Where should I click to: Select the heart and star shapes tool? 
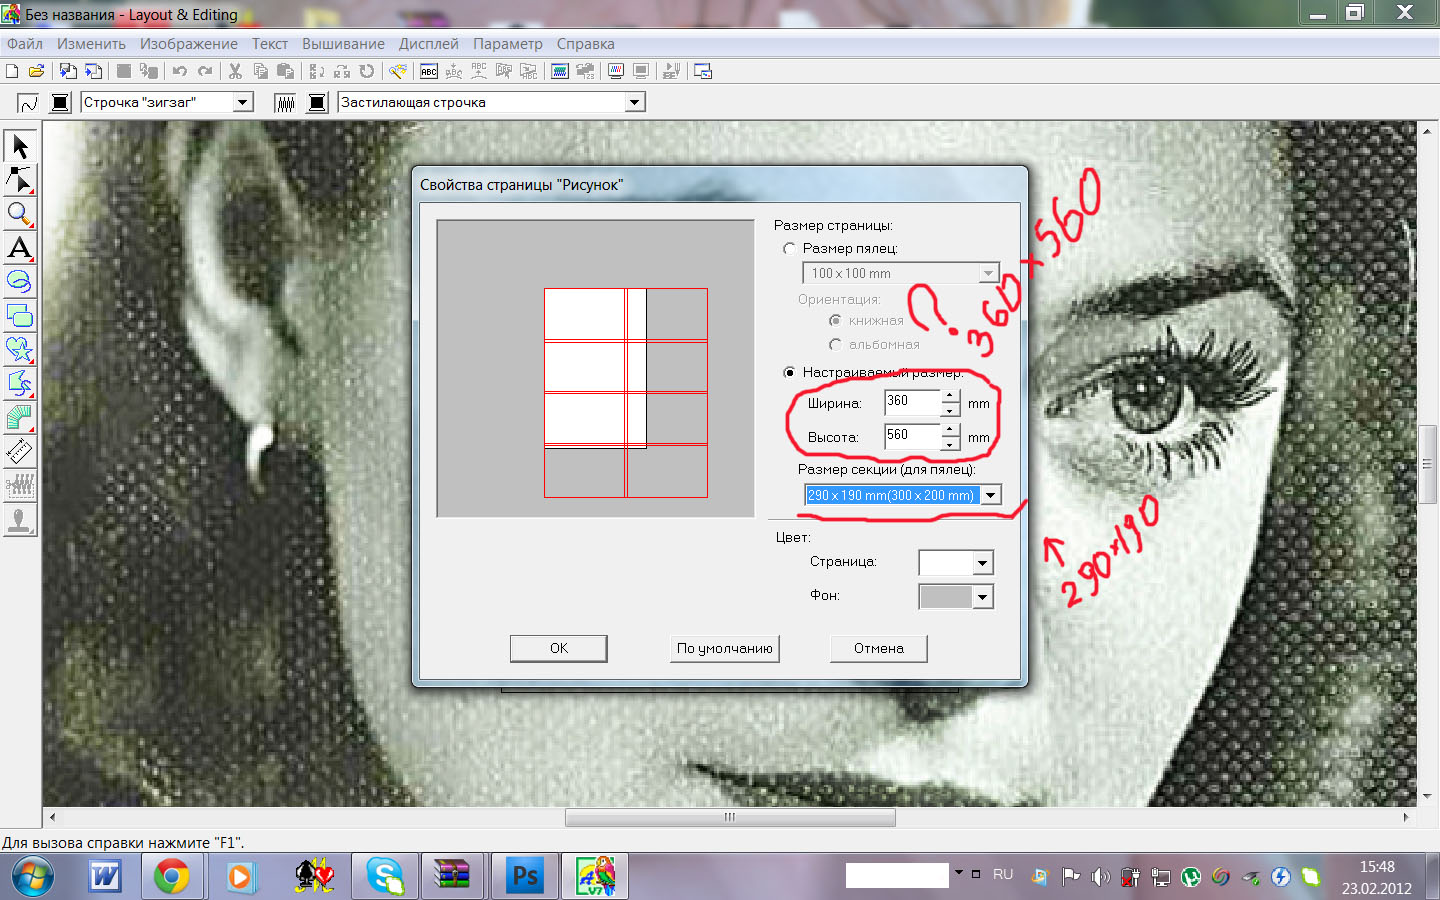(20, 349)
